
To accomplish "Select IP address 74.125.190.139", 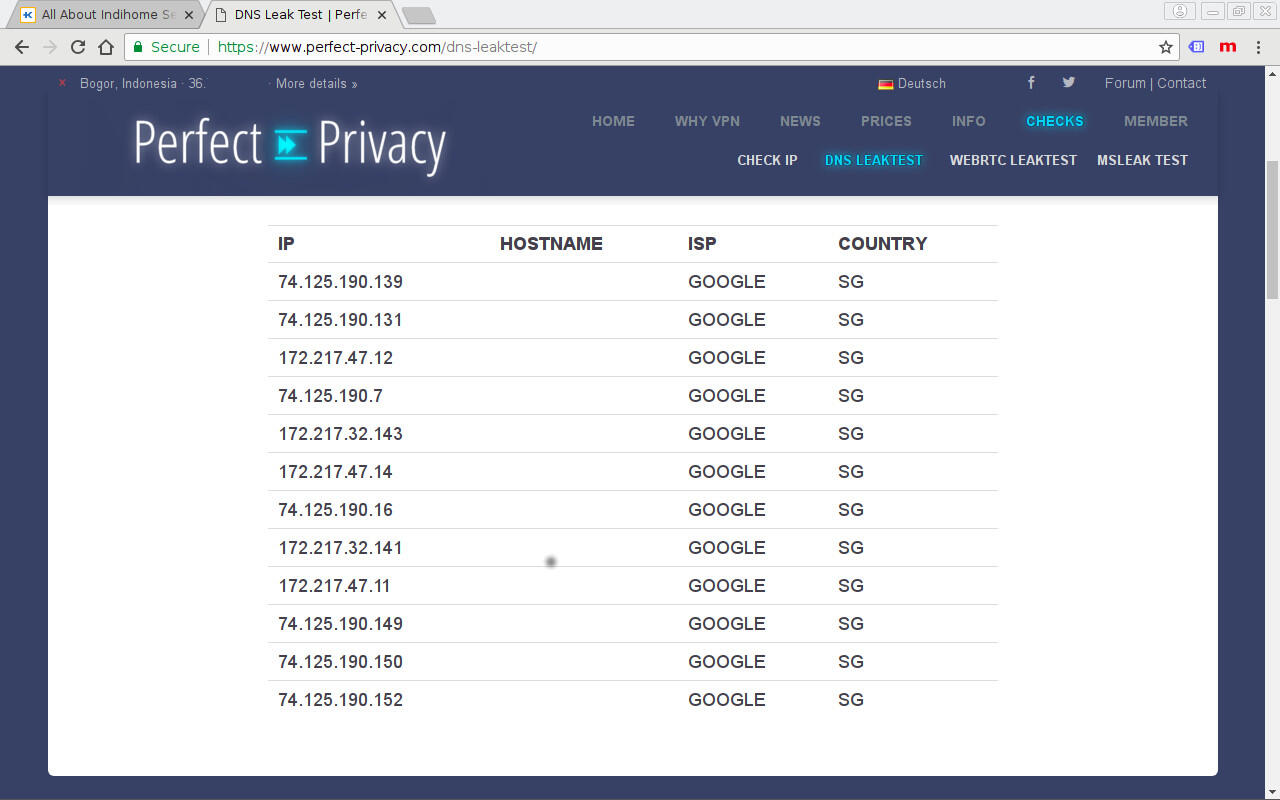I will 340,282.
